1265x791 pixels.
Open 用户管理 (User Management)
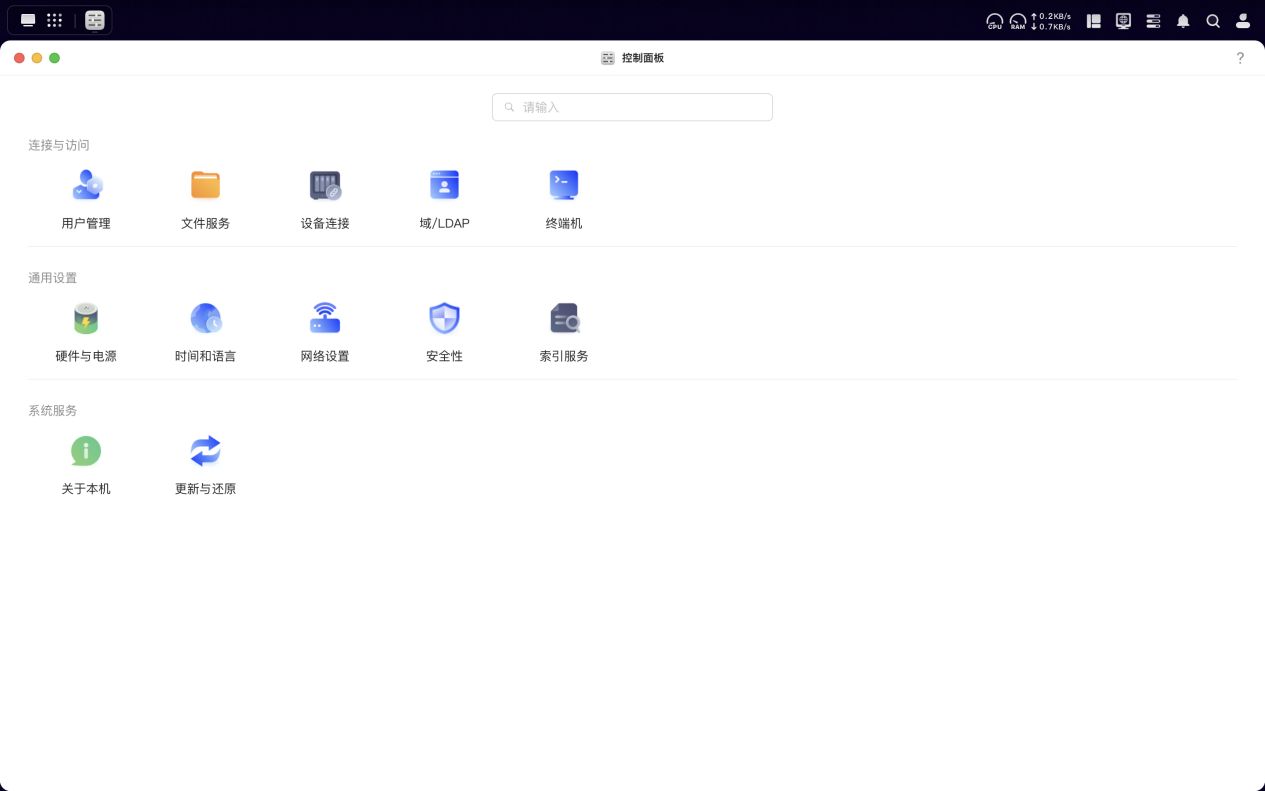(x=86, y=199)
